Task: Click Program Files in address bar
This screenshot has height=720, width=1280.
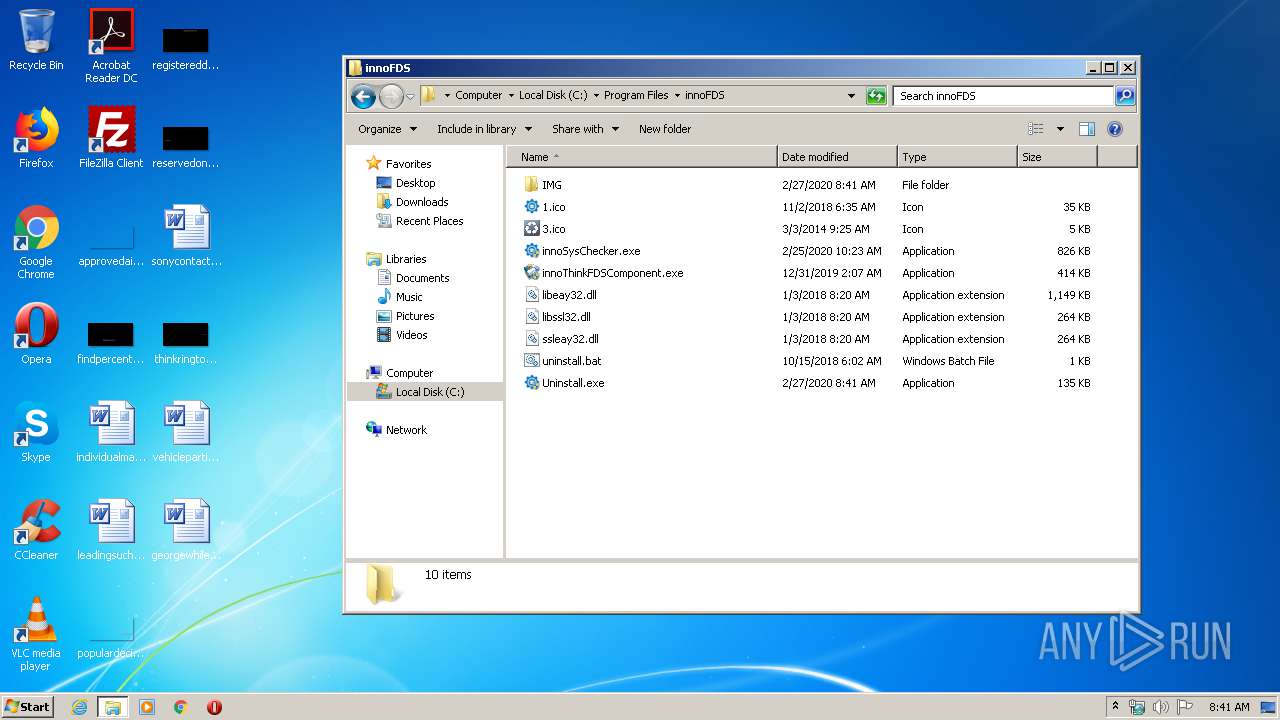Action: point(636,96)
